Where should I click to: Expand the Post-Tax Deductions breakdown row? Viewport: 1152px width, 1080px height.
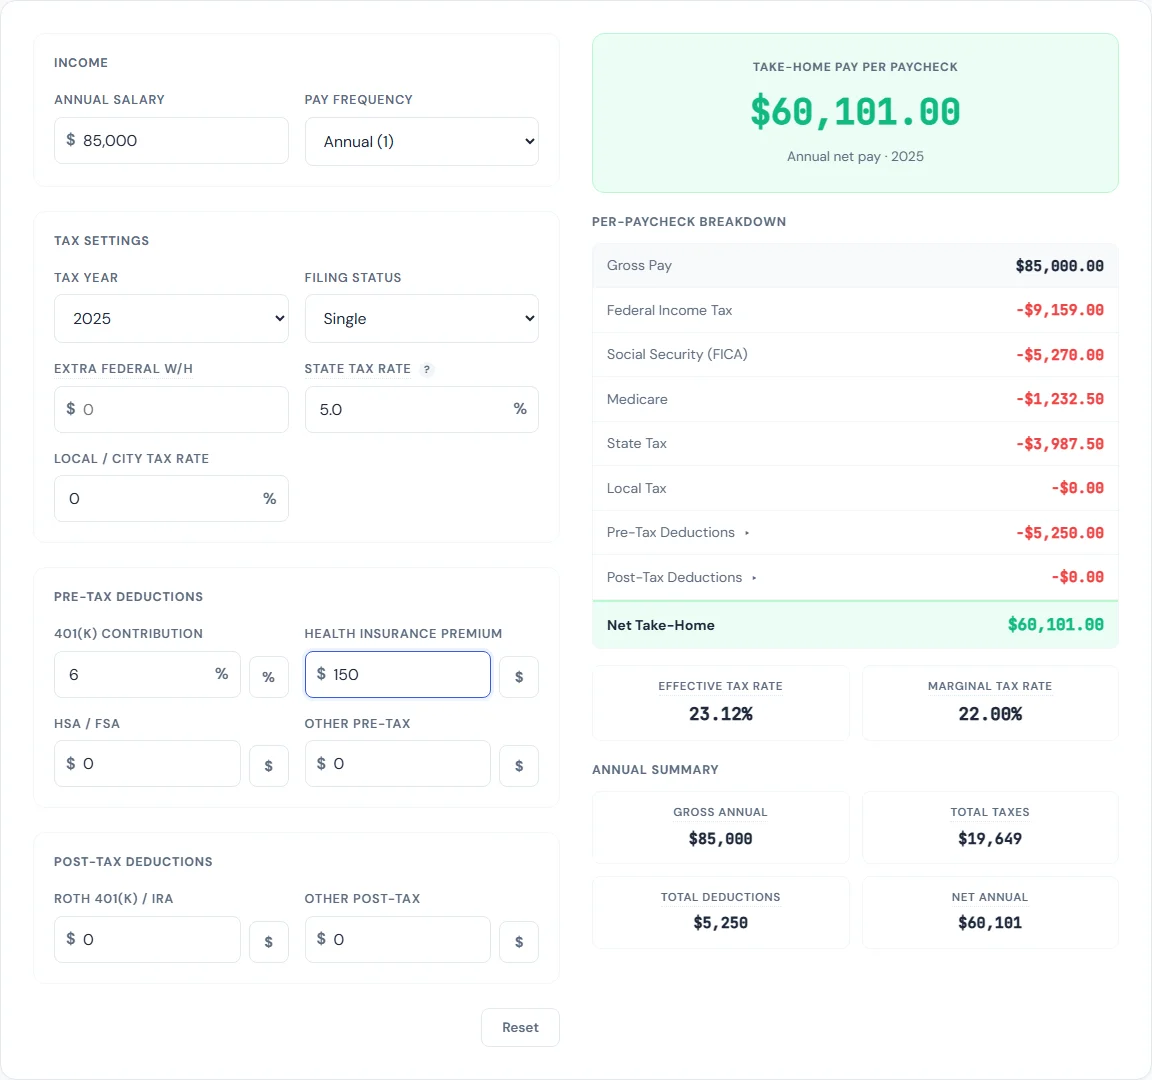tap(682, 577)
